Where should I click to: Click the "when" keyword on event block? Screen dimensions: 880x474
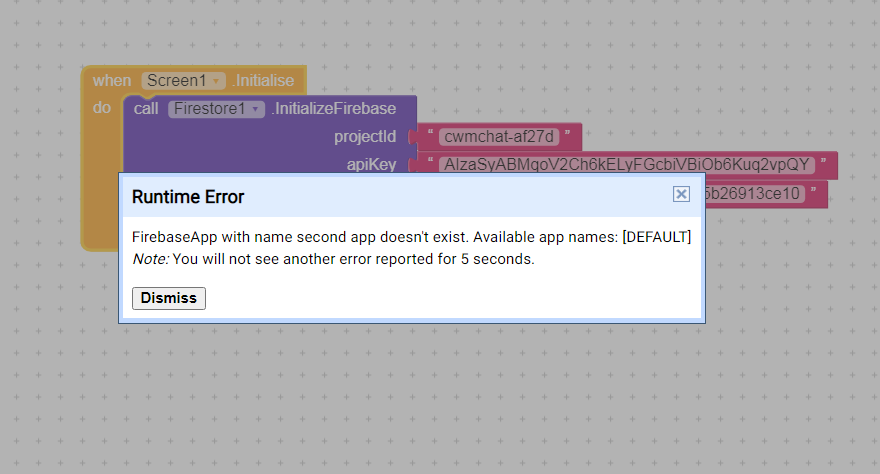pyautogui.click(x=112, y=80)
